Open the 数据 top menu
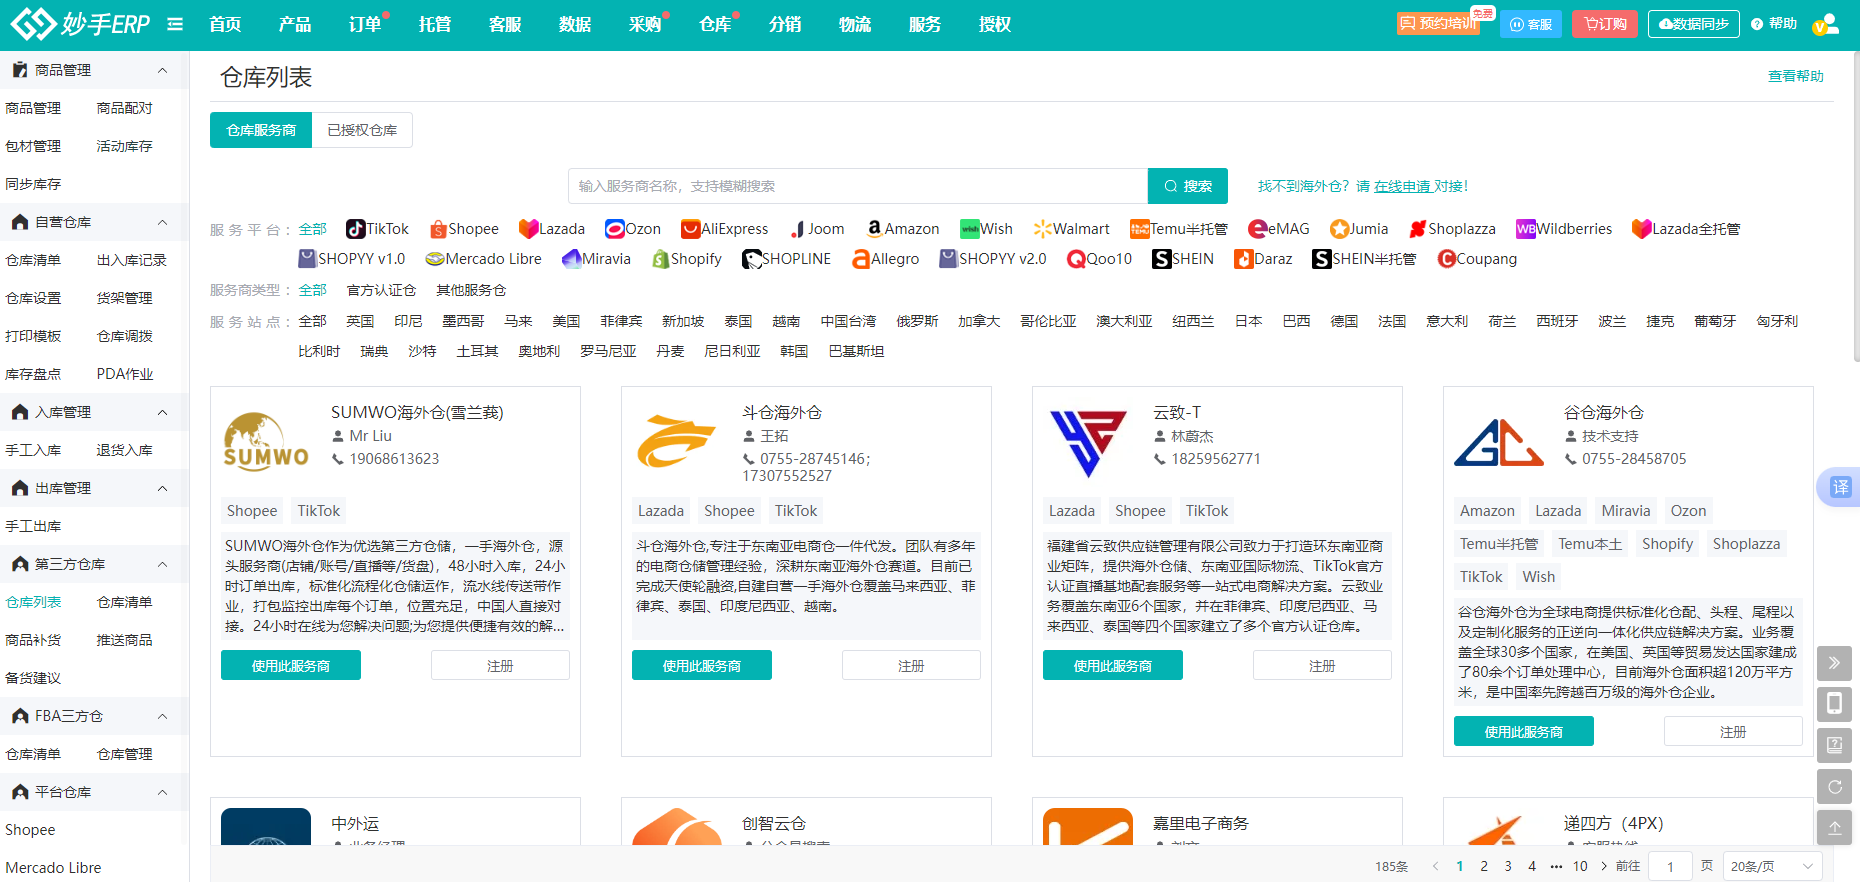The height and width of the screenshot is (882, 1860). pos(575,24)
